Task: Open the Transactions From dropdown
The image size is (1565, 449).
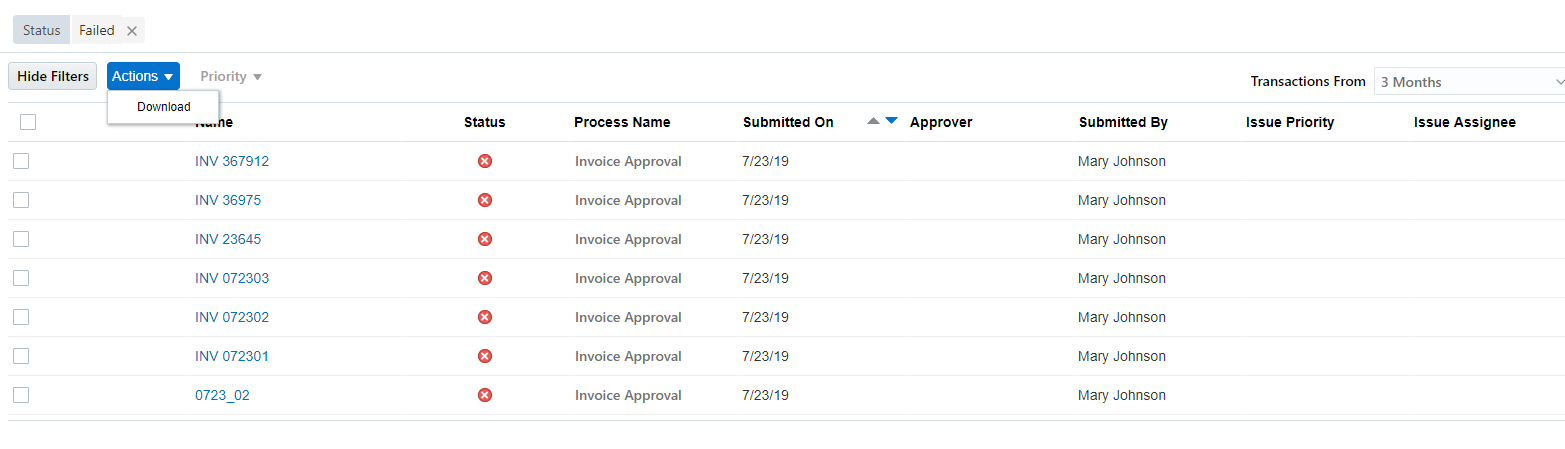Action: (1469, 82)
